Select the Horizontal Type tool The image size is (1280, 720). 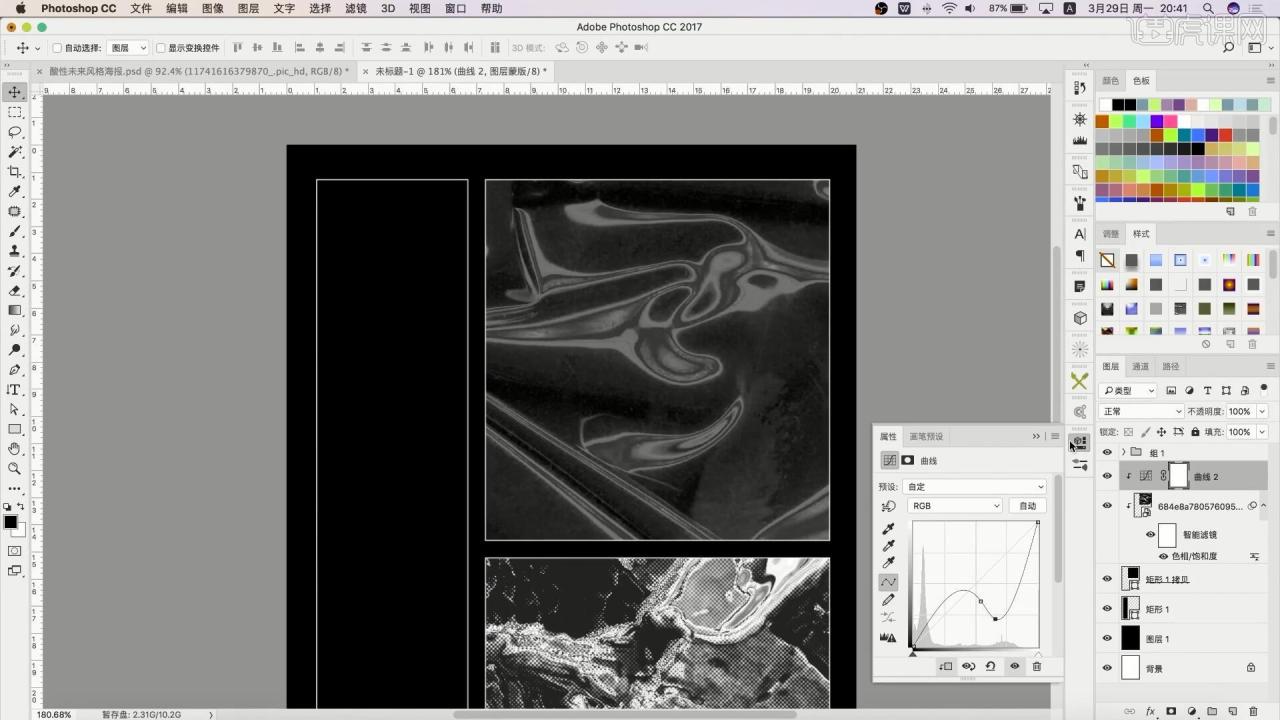pos(15,389)
